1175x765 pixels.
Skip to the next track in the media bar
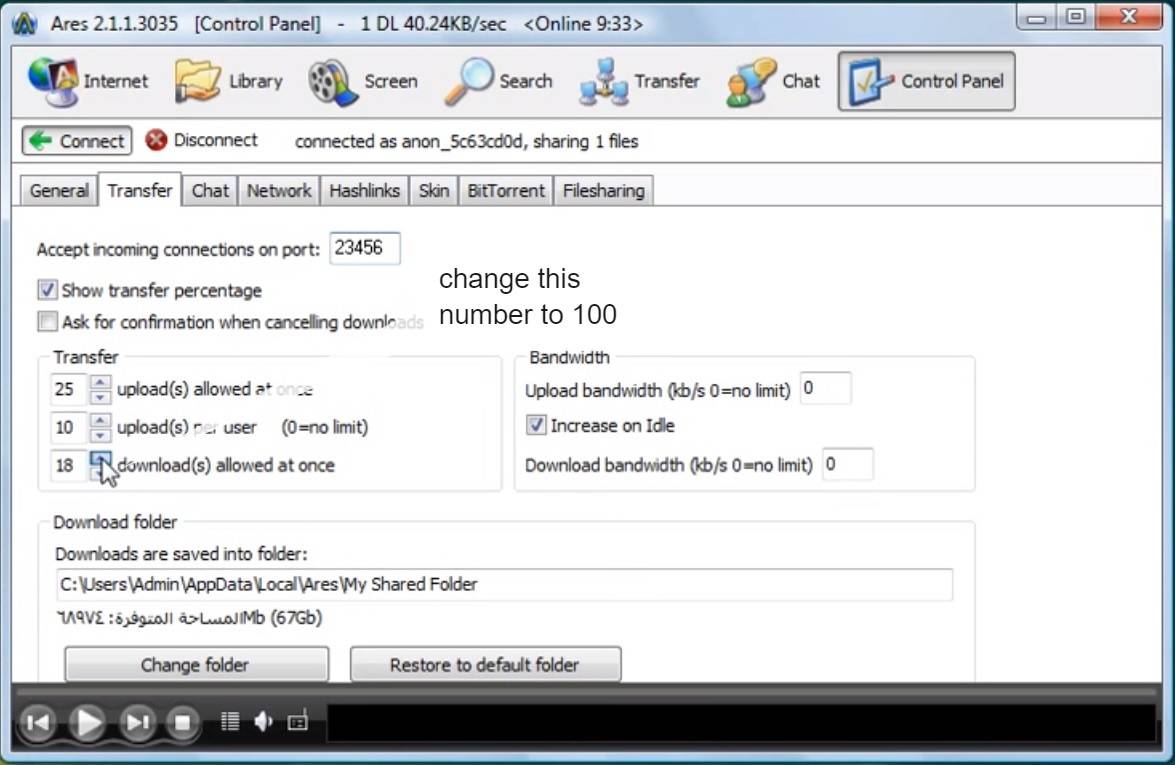click(138, 722)
